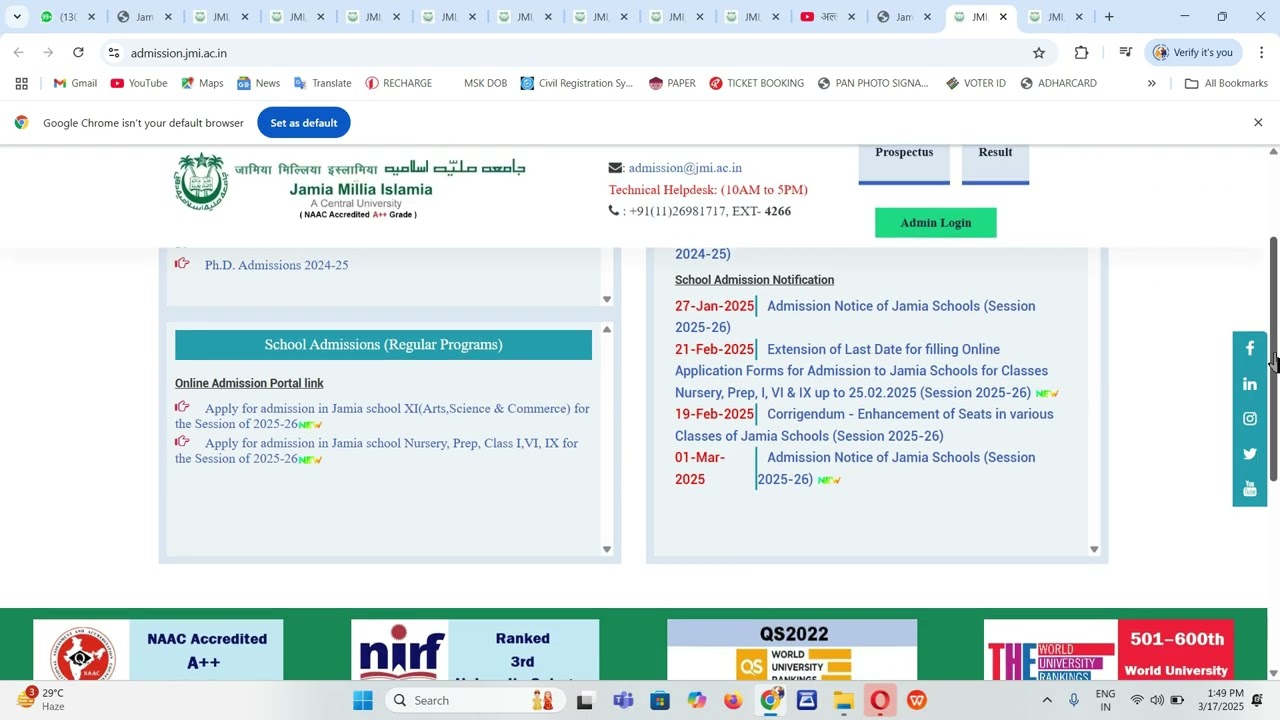This screenshot has height=720, width=1280.
Task: Open Ph.D. Admissions 2024-25 link
Action: click(x=276, y=265)
